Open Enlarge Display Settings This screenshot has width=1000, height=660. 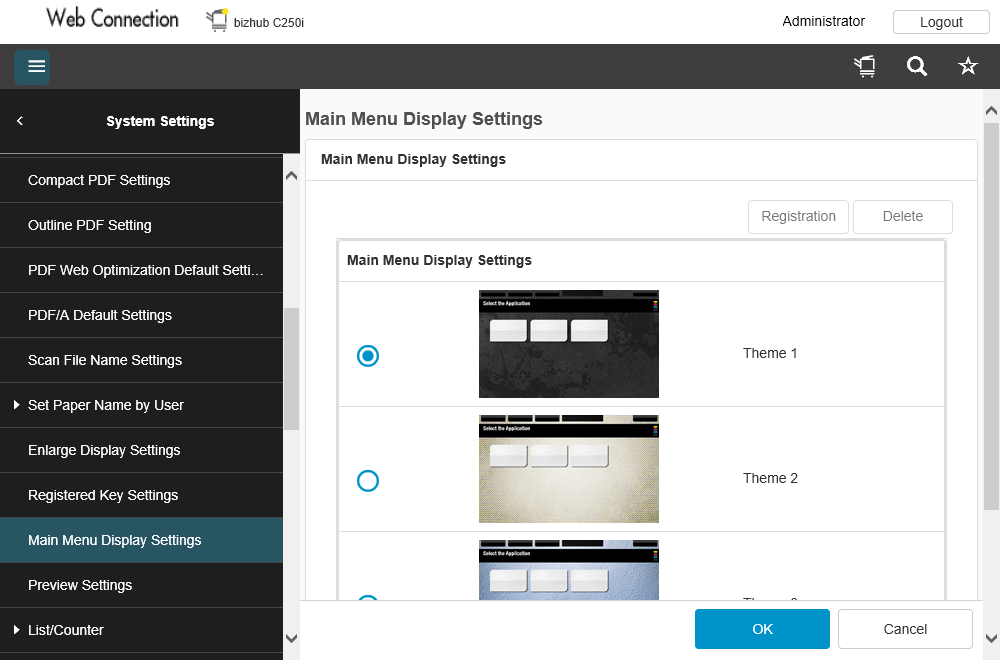pyautogui.click(x=141, y=450)
